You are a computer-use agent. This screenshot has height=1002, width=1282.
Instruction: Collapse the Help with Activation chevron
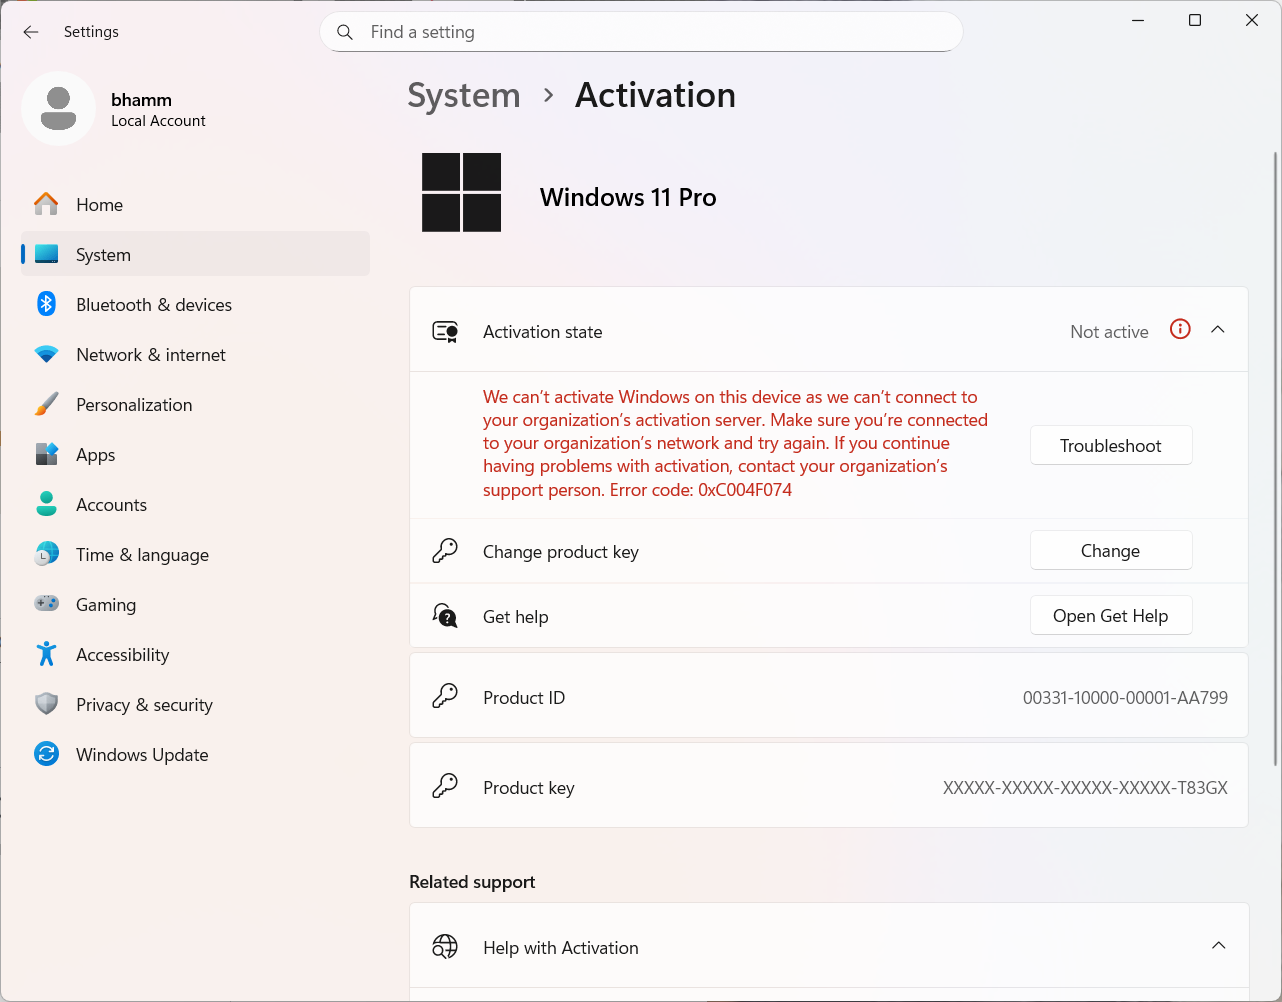coord(1218,946)
